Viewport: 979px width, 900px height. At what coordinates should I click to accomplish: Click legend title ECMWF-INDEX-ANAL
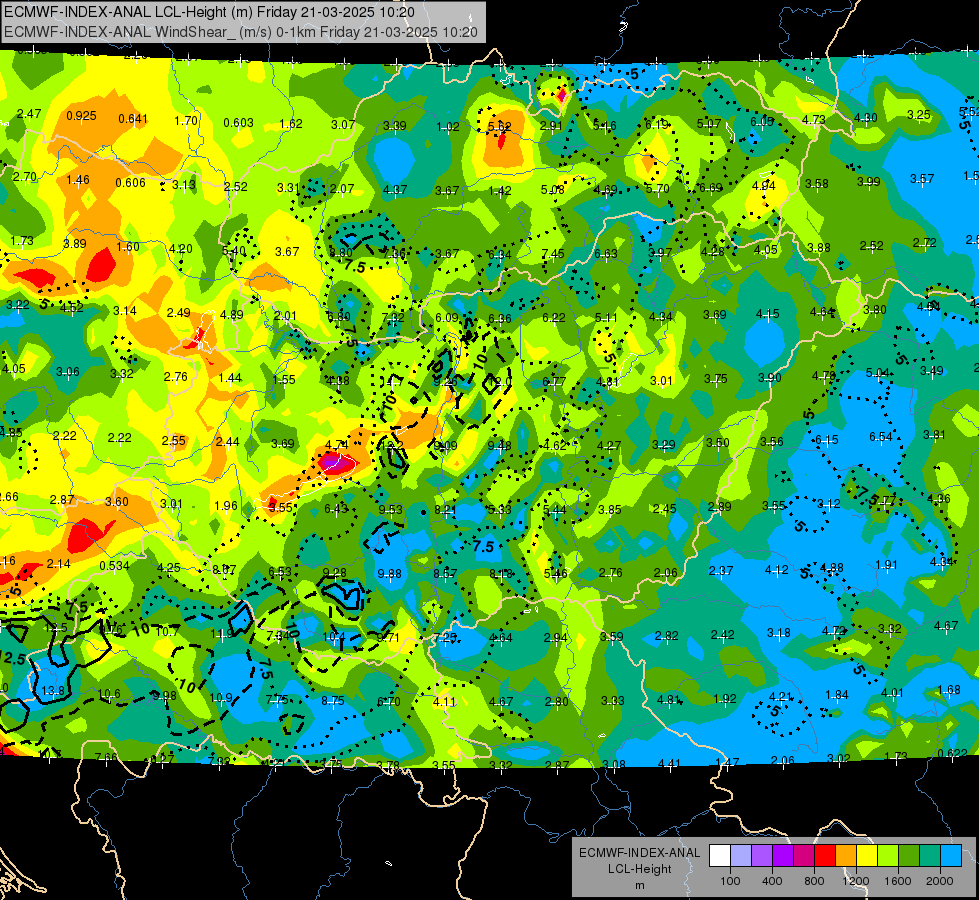[639, 853]
